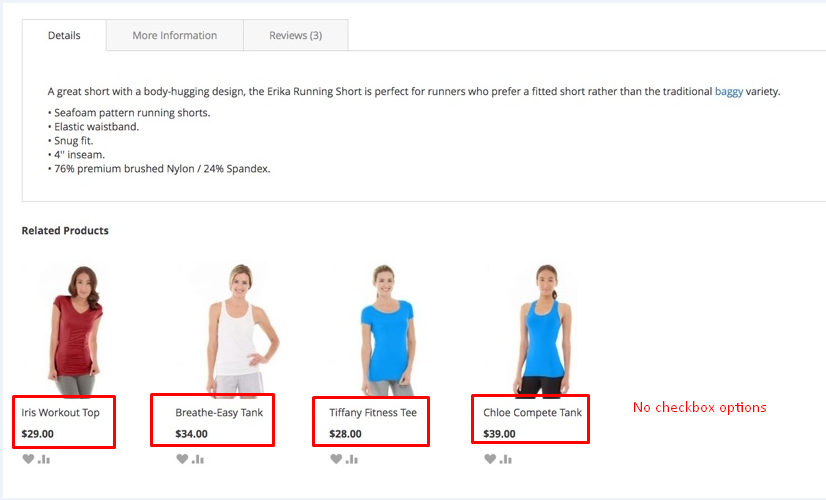This screenshot has height=500, width=826.
Task: Add Breathe-Easy Tank to wishlist
Action: 182,459
